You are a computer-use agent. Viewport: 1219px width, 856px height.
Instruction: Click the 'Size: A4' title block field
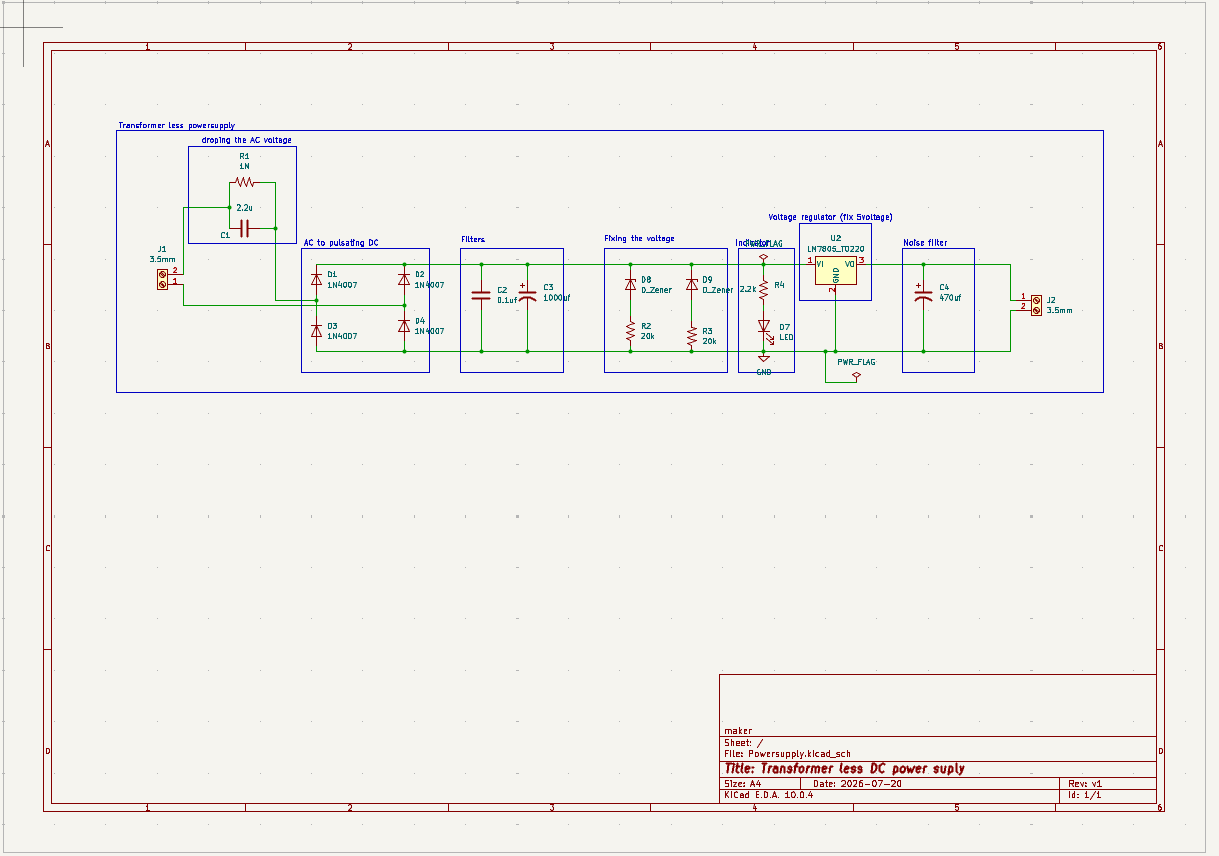[x=743, y=785]
